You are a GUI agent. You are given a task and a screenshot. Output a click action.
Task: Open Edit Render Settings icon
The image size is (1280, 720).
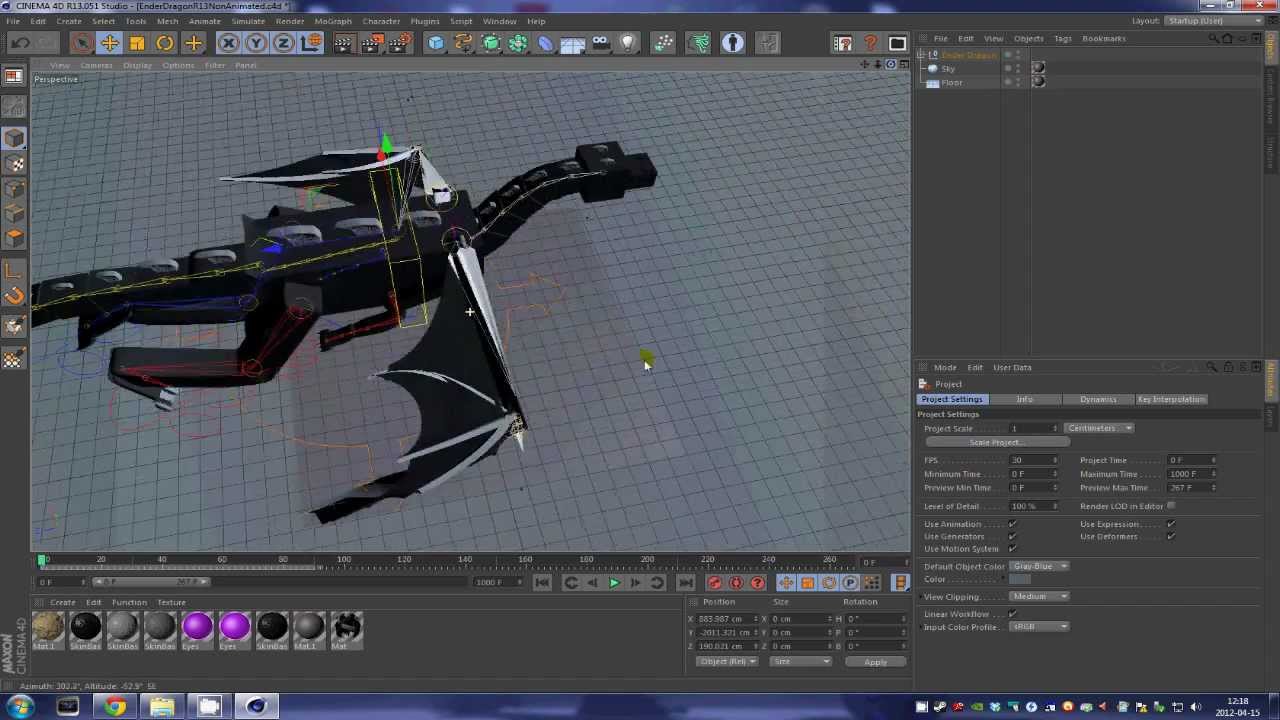pyautogui.click(x=400, y=43)
